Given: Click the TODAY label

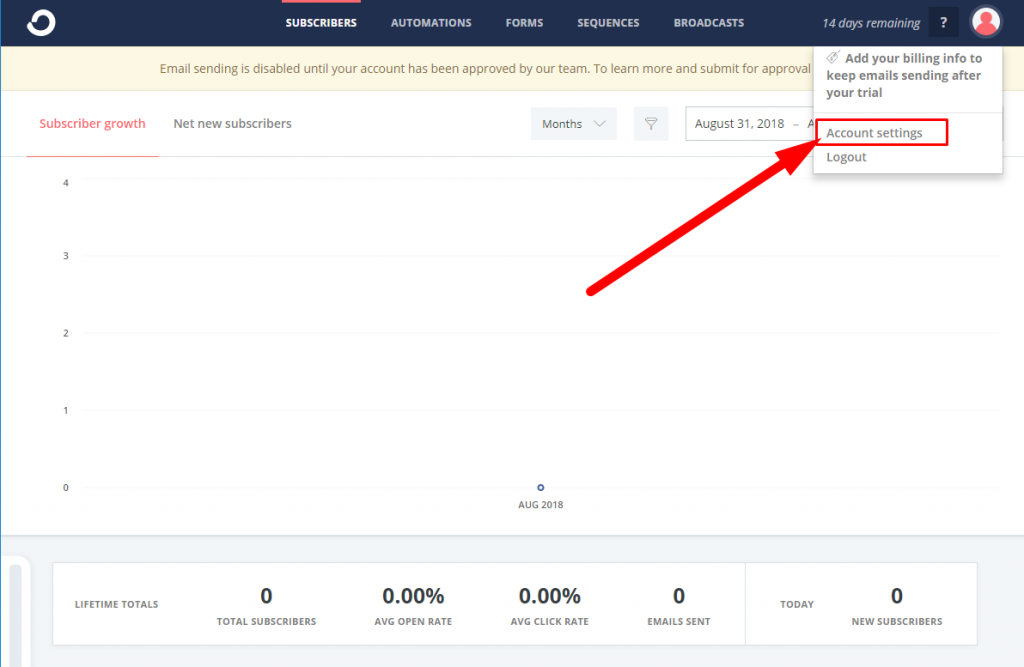Looking at the screenshot, I should point(797,604).
